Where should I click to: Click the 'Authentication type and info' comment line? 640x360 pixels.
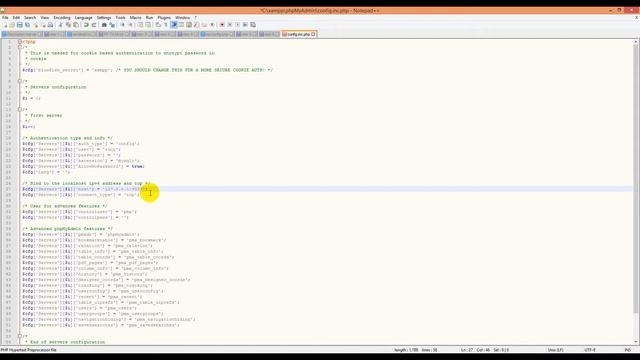pyautogui.click(x=68, y=138)
